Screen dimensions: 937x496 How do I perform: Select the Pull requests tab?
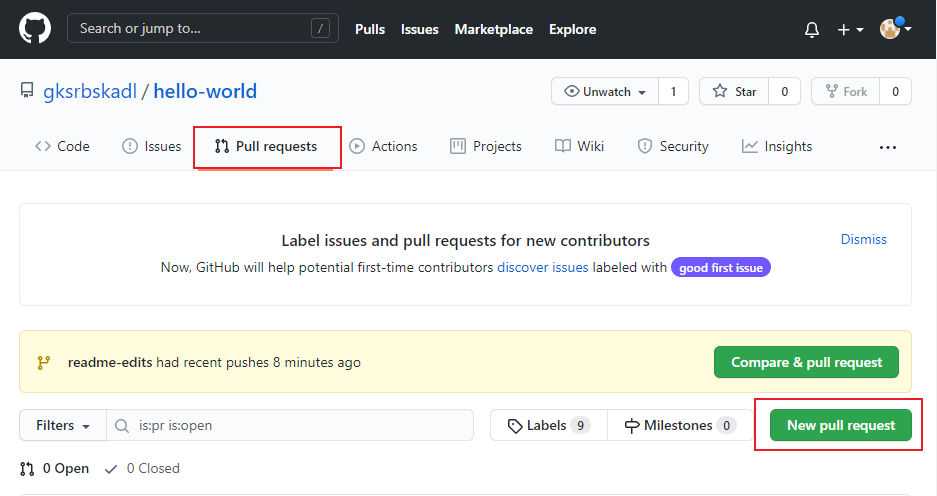267,146
